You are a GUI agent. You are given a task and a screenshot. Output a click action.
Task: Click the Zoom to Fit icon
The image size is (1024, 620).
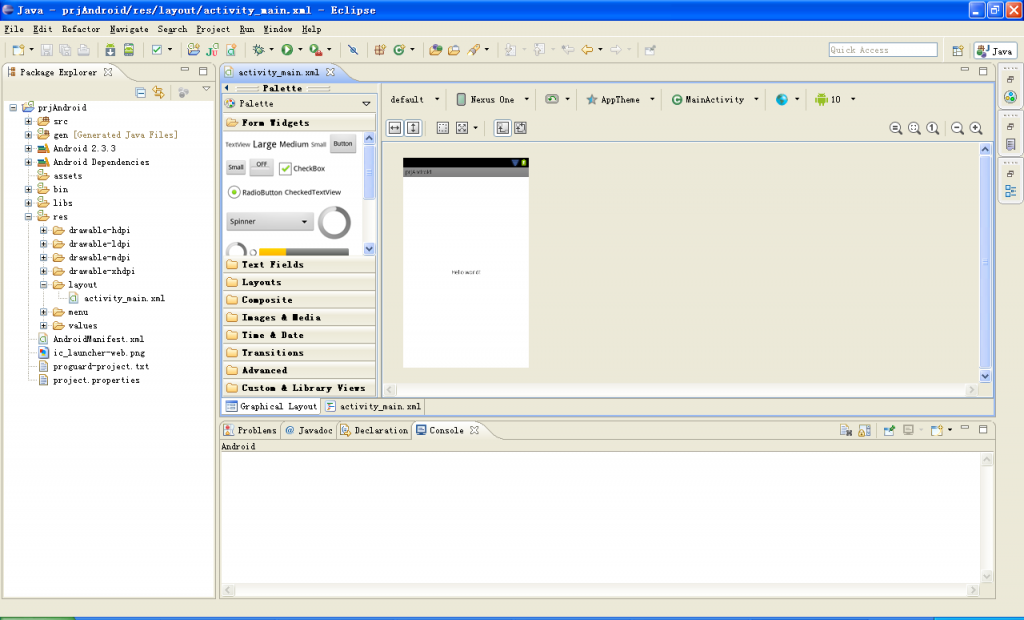[914, 128]
